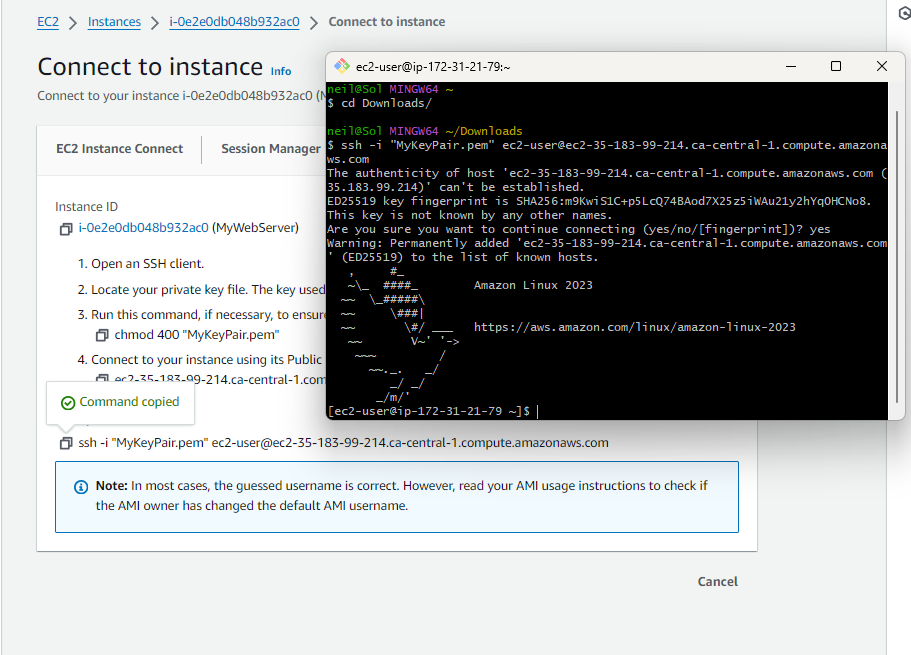This screenshot has width=911, height=655.
Task: Navigate to Instances via the breadcrumb
Action: (x=114, y=21)
